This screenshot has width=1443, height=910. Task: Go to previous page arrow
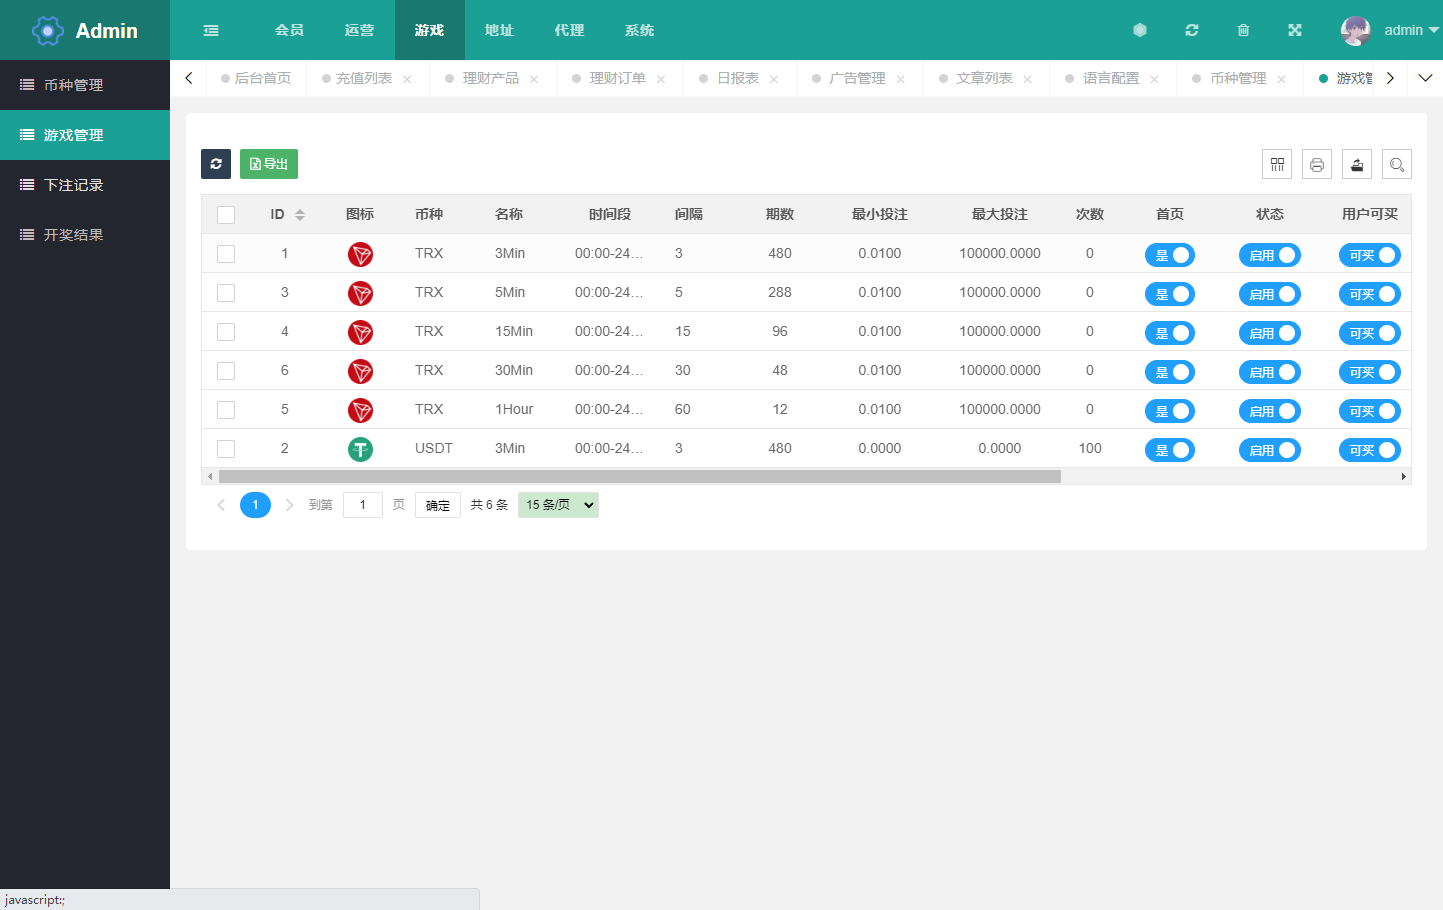[221, 505]
